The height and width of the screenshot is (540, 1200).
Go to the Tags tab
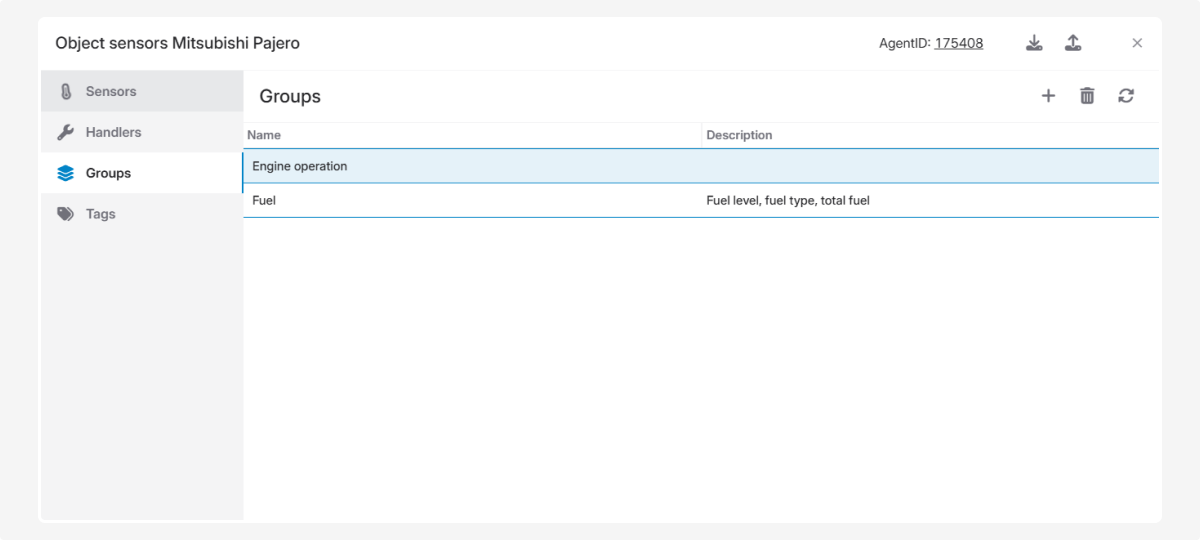click(100, 214)
